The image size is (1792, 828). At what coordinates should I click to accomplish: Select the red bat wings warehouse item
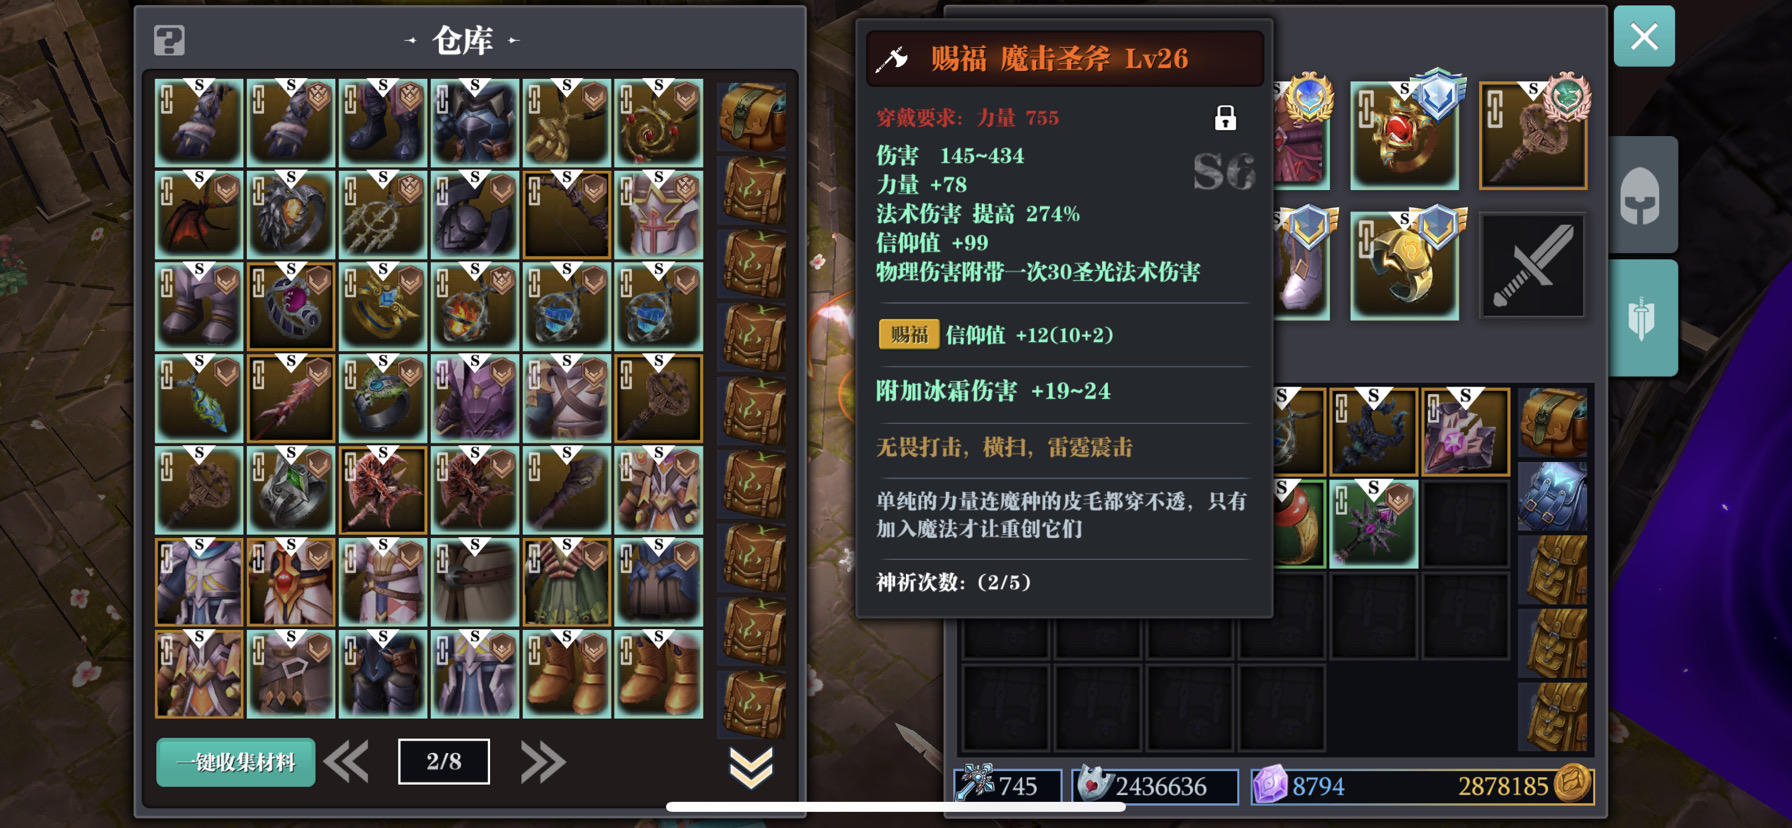coord(199,215)
